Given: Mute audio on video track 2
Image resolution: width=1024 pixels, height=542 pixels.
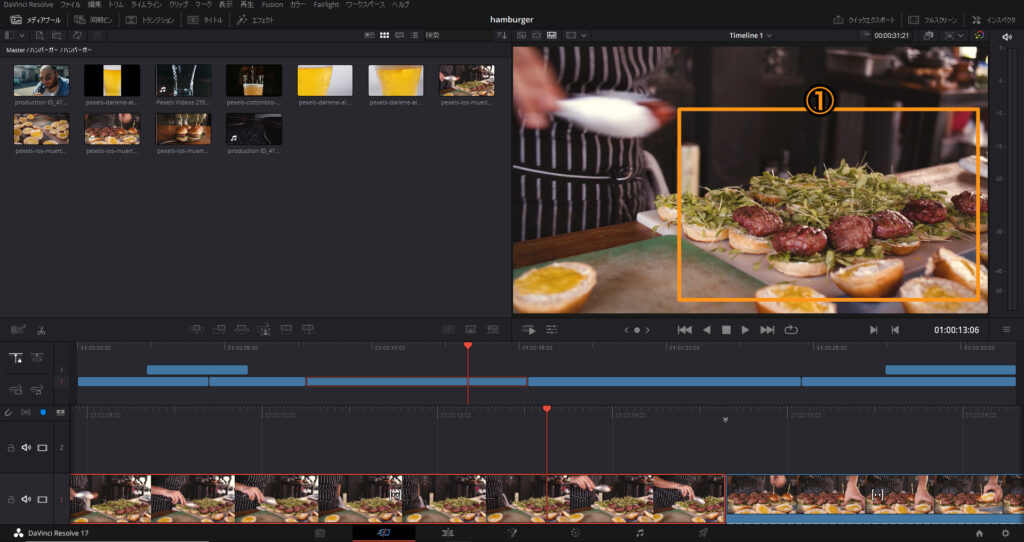Looking at the screenshot, I should pyautogui.click(x=27, y=448).
